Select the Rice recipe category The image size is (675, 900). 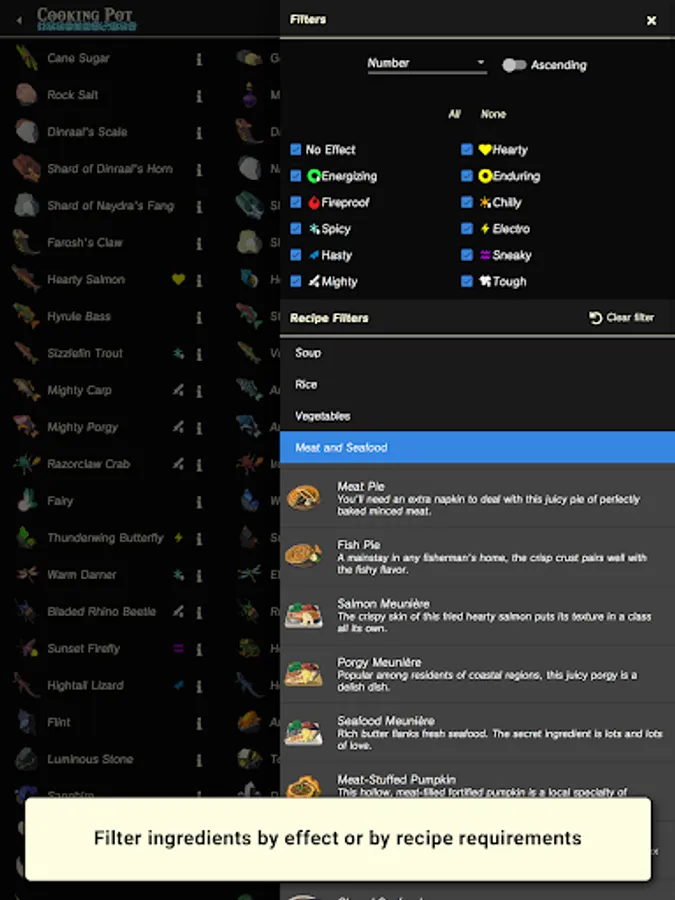(478, 385)
